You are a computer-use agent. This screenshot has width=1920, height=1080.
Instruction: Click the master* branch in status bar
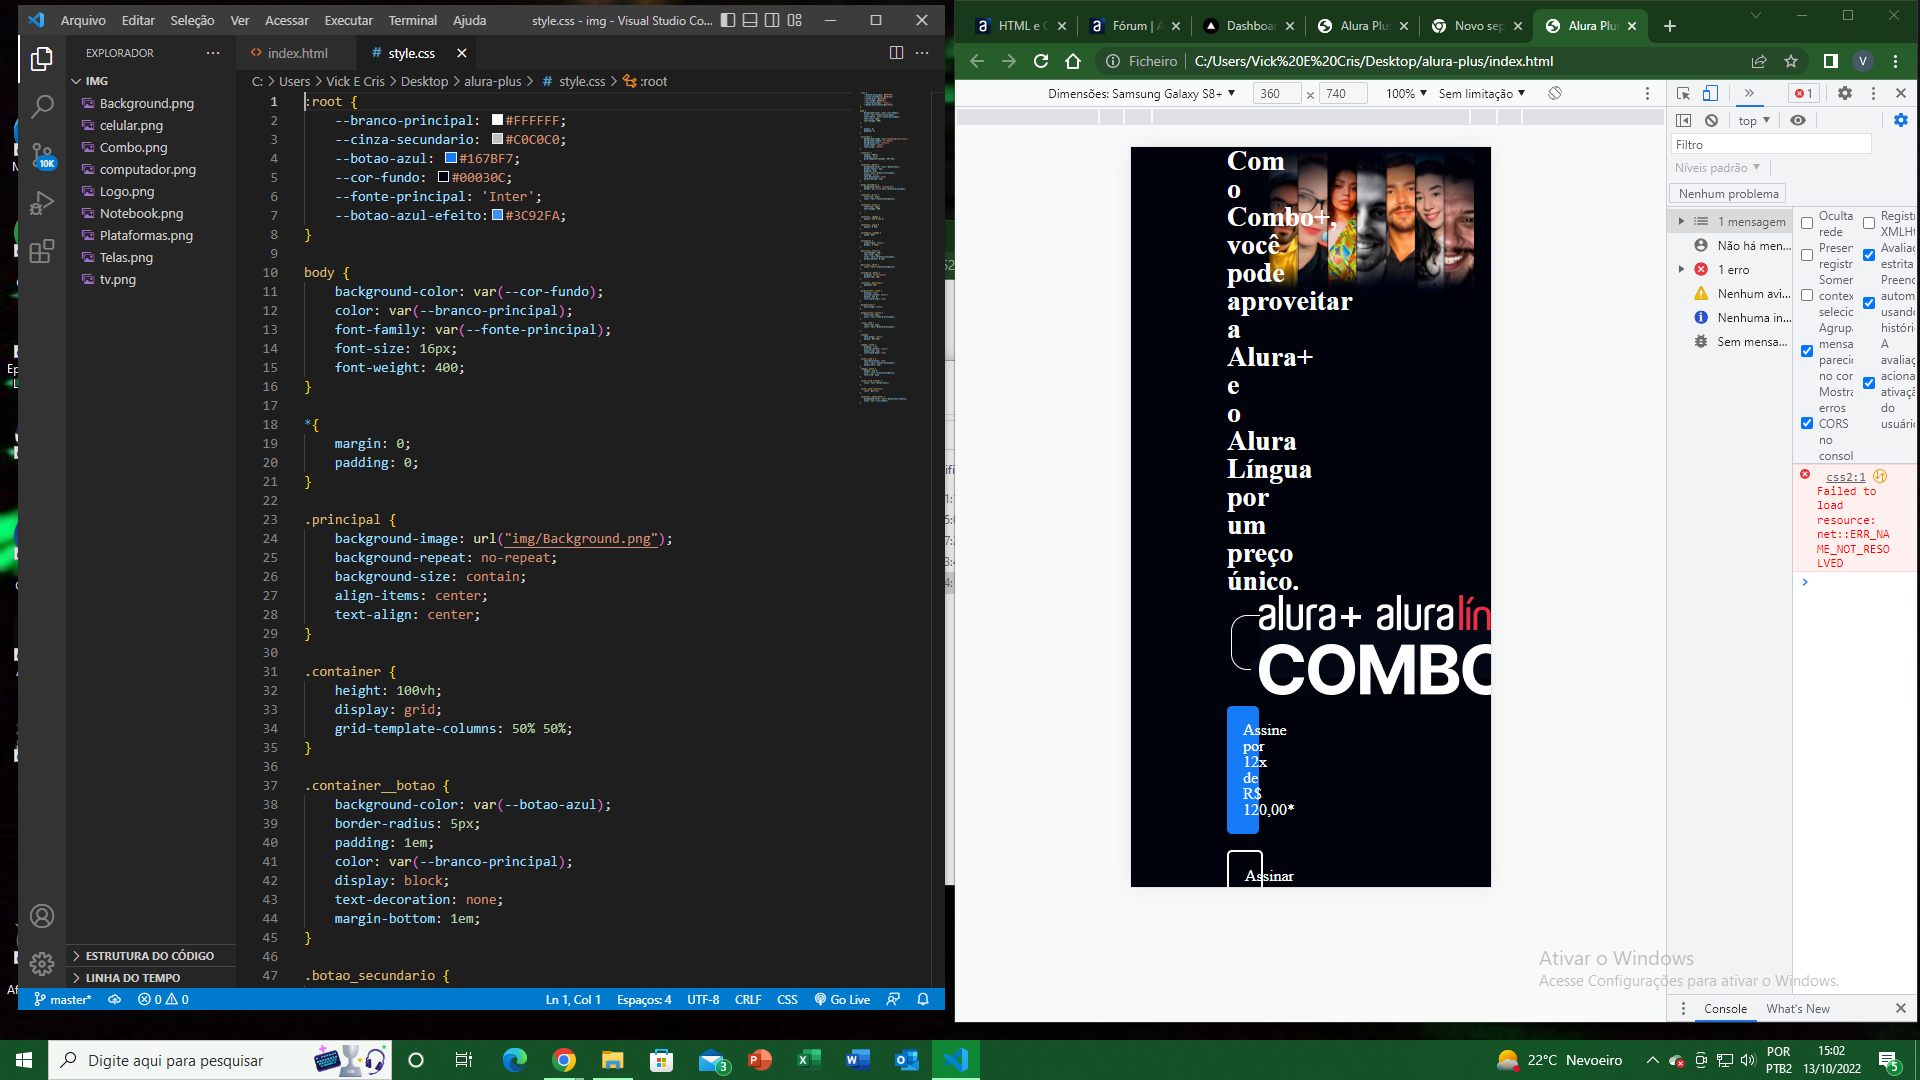coord(63,999)
